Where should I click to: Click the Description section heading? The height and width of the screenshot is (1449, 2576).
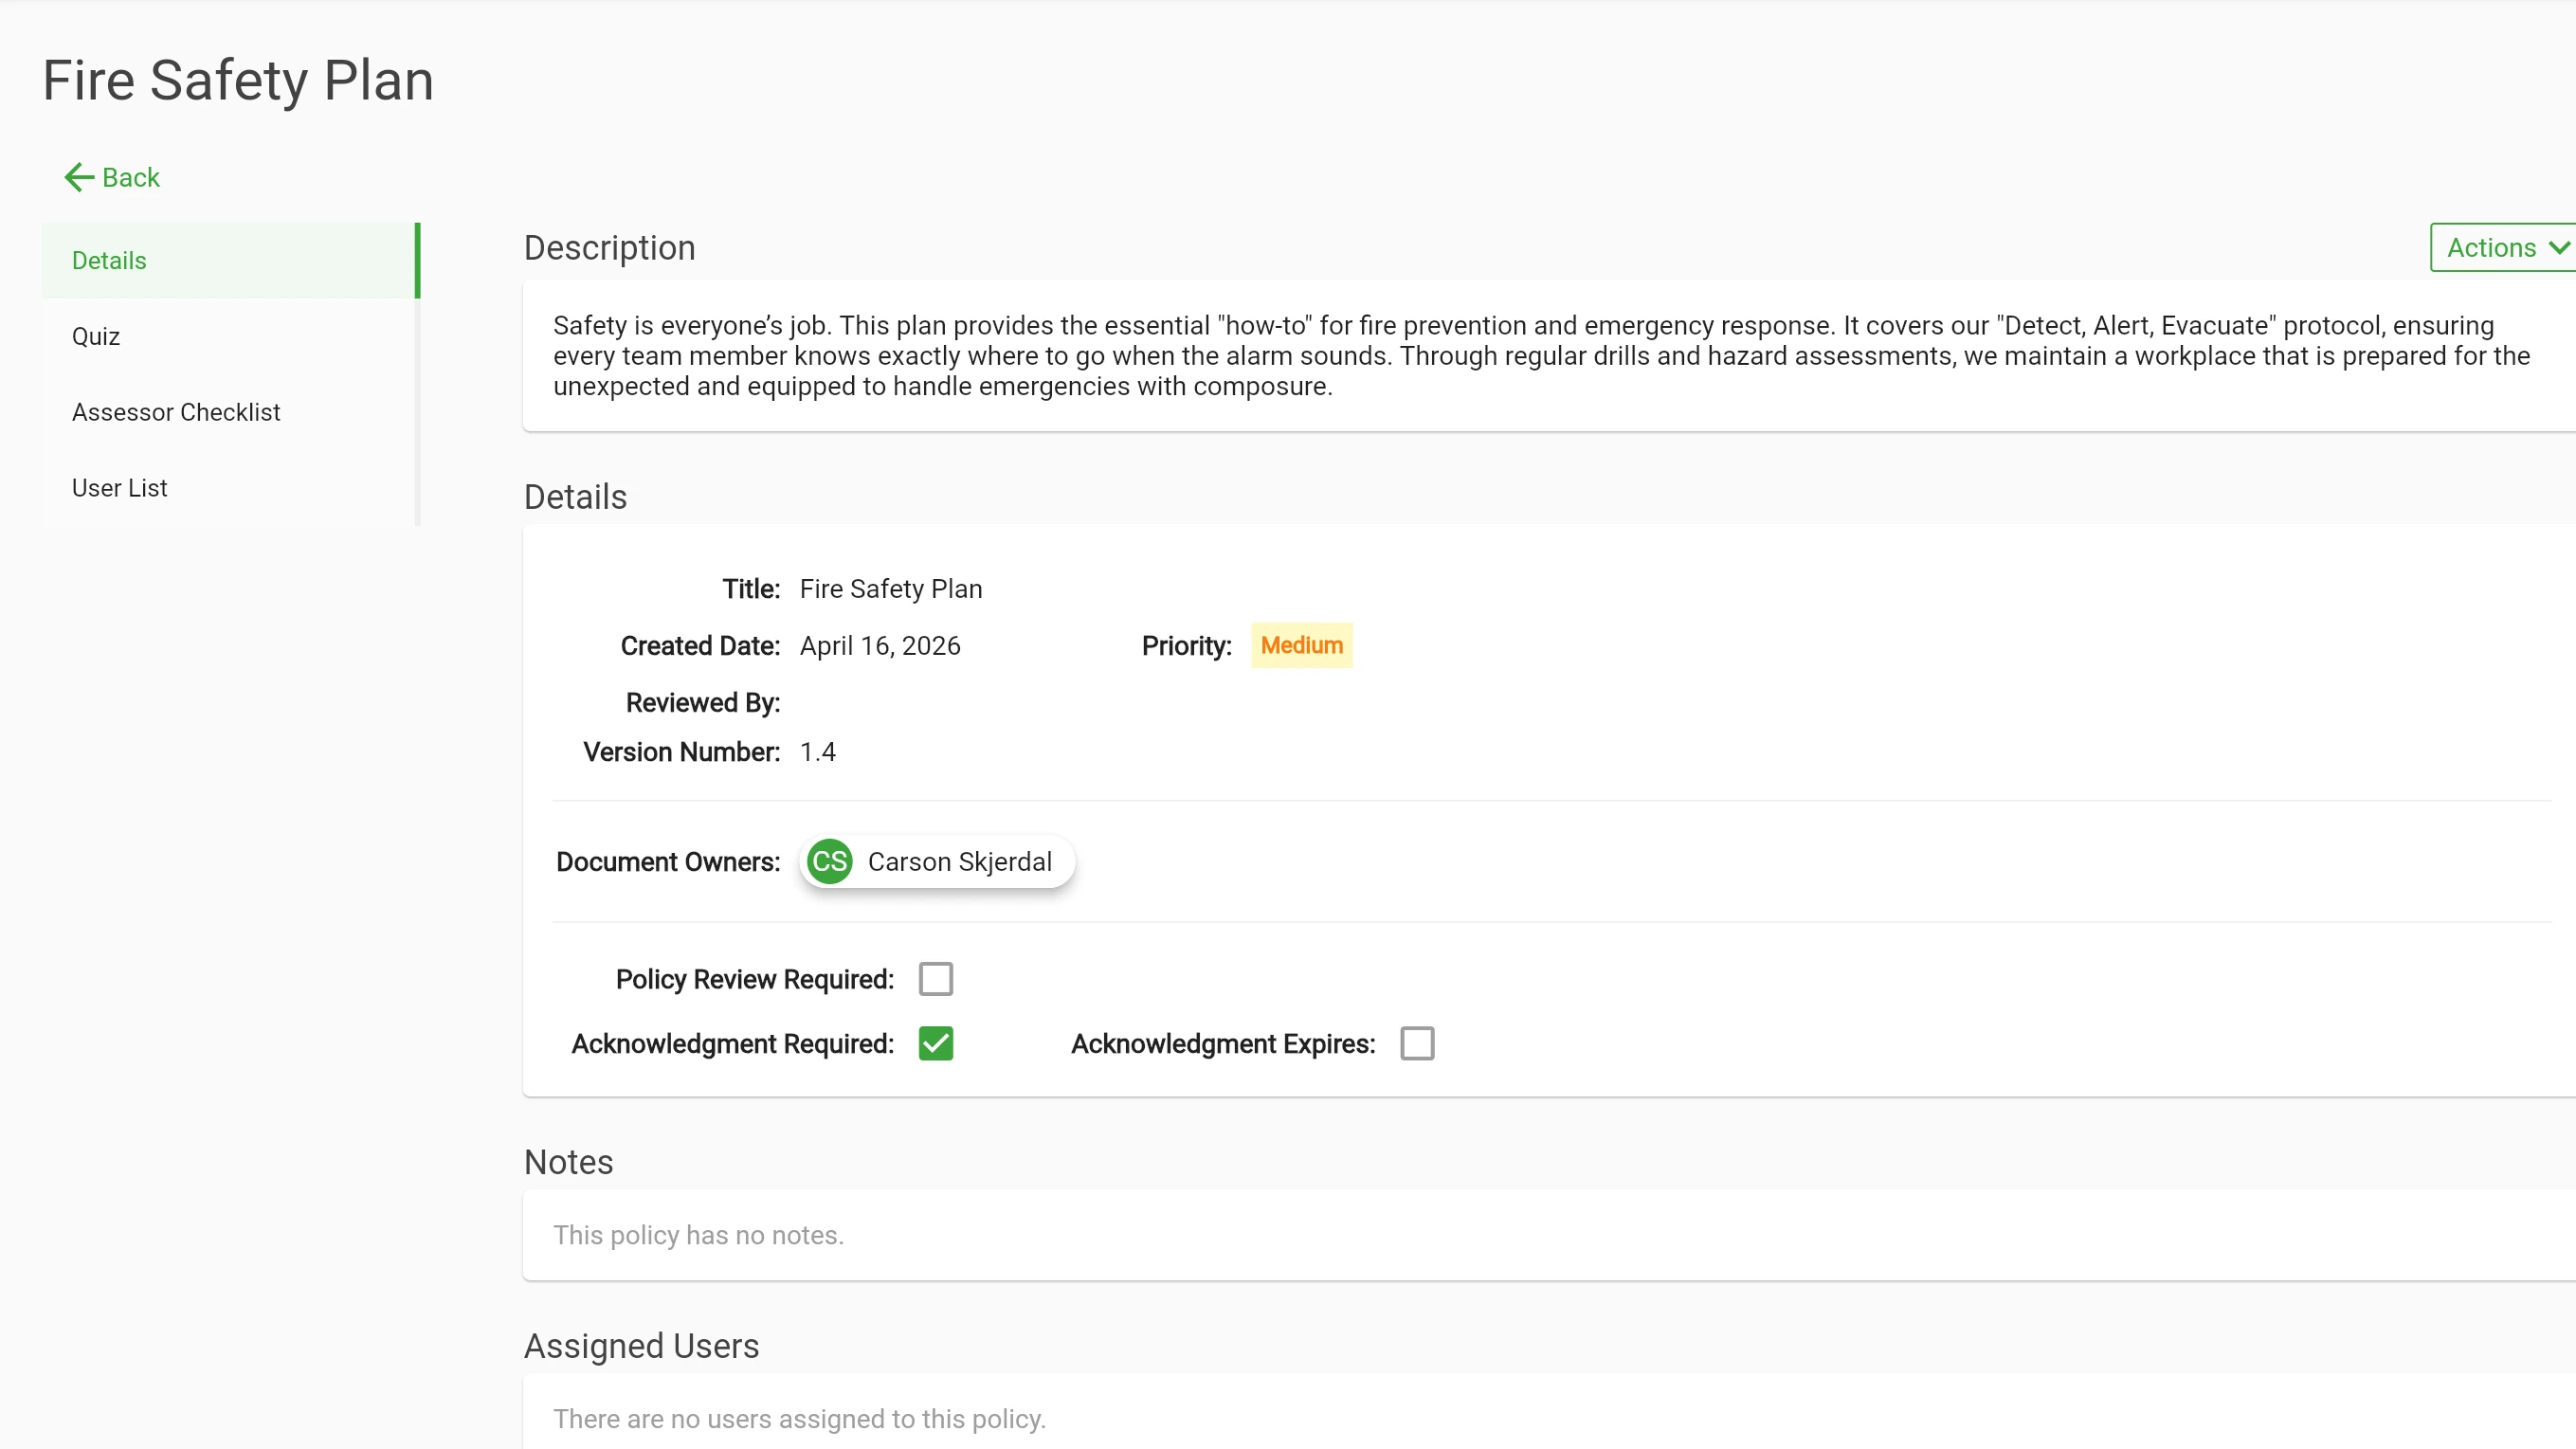(x=610, y=247)
